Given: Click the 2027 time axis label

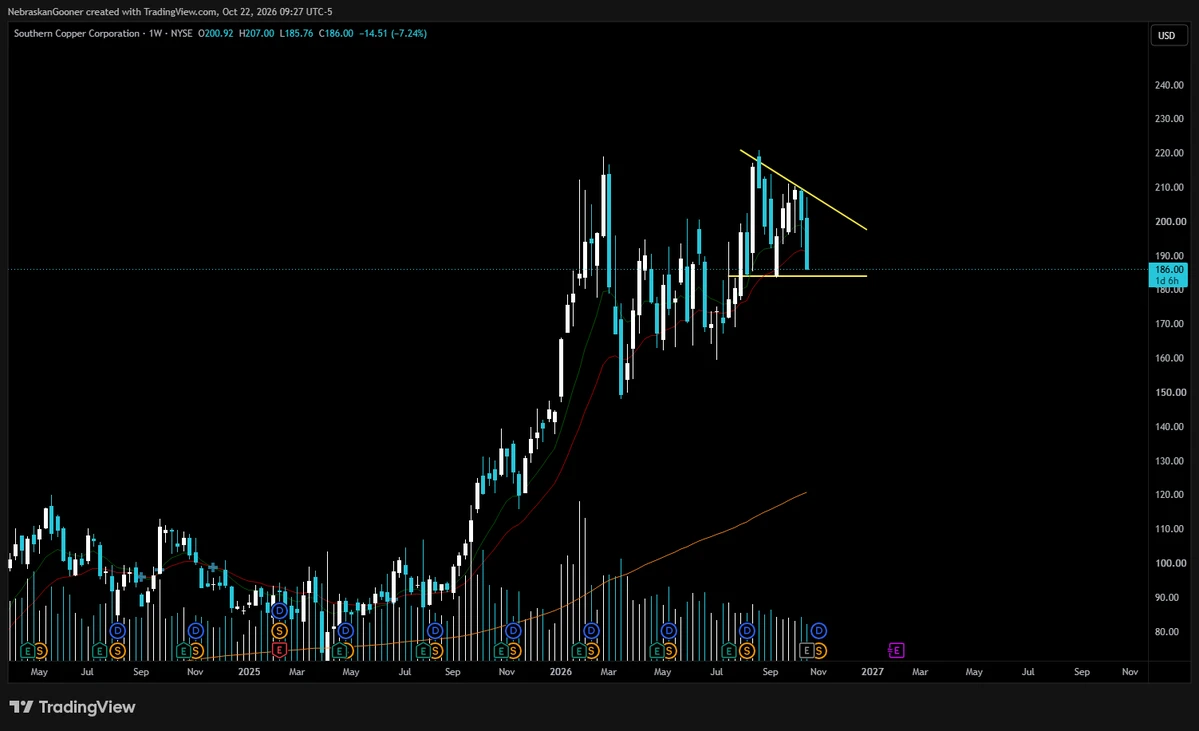Looking at the screenshot, I should tap(872, 671).
